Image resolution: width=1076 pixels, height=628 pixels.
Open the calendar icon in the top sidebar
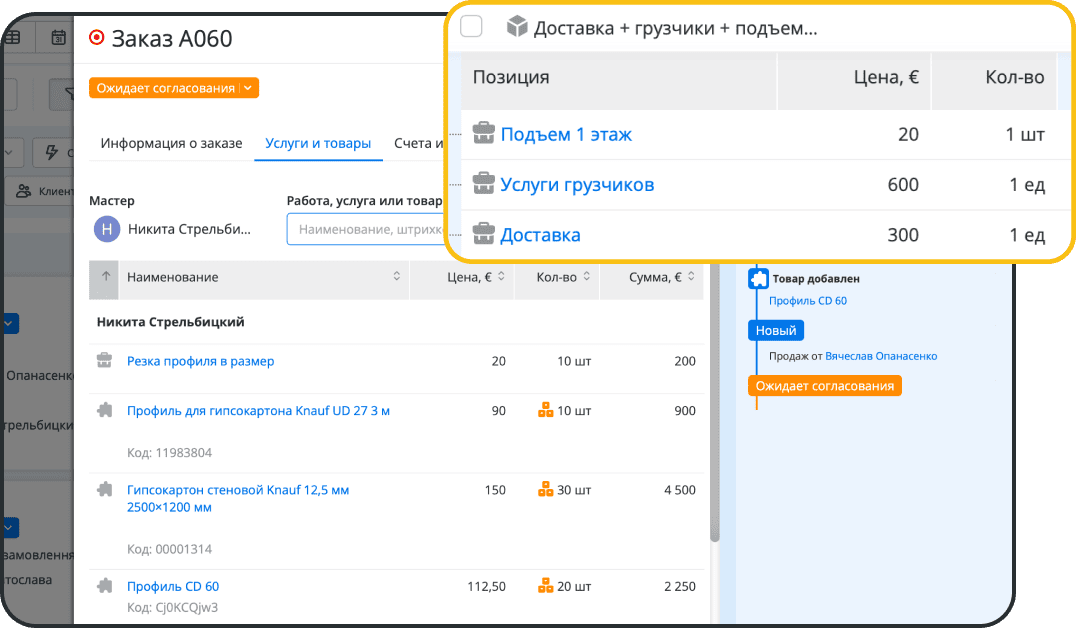[58, 36]
